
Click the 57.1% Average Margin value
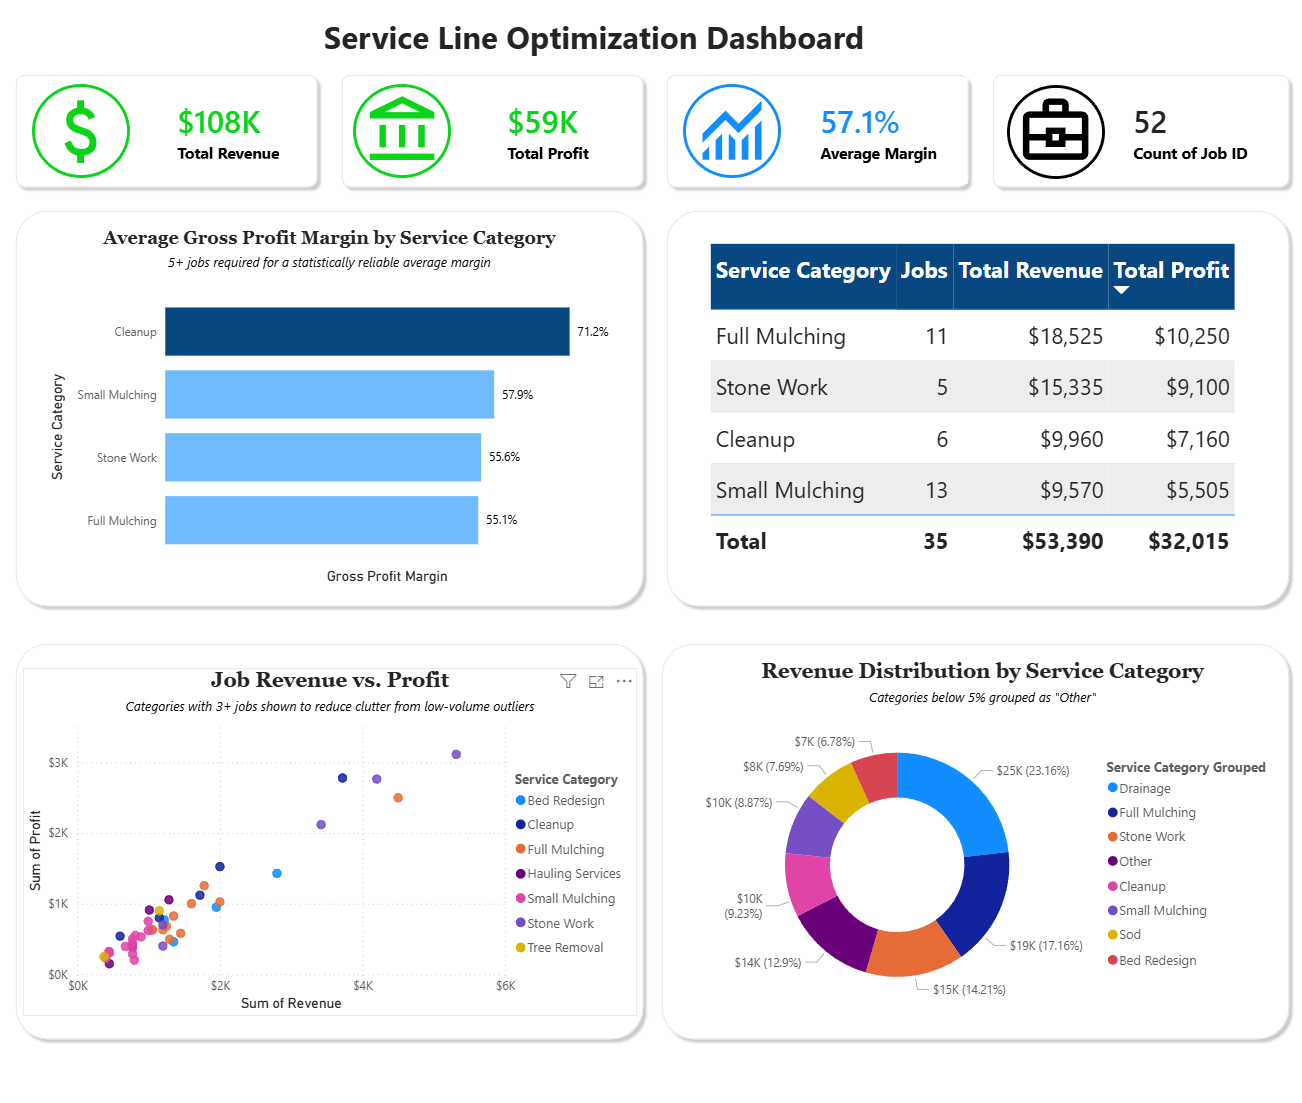[860, 122]
